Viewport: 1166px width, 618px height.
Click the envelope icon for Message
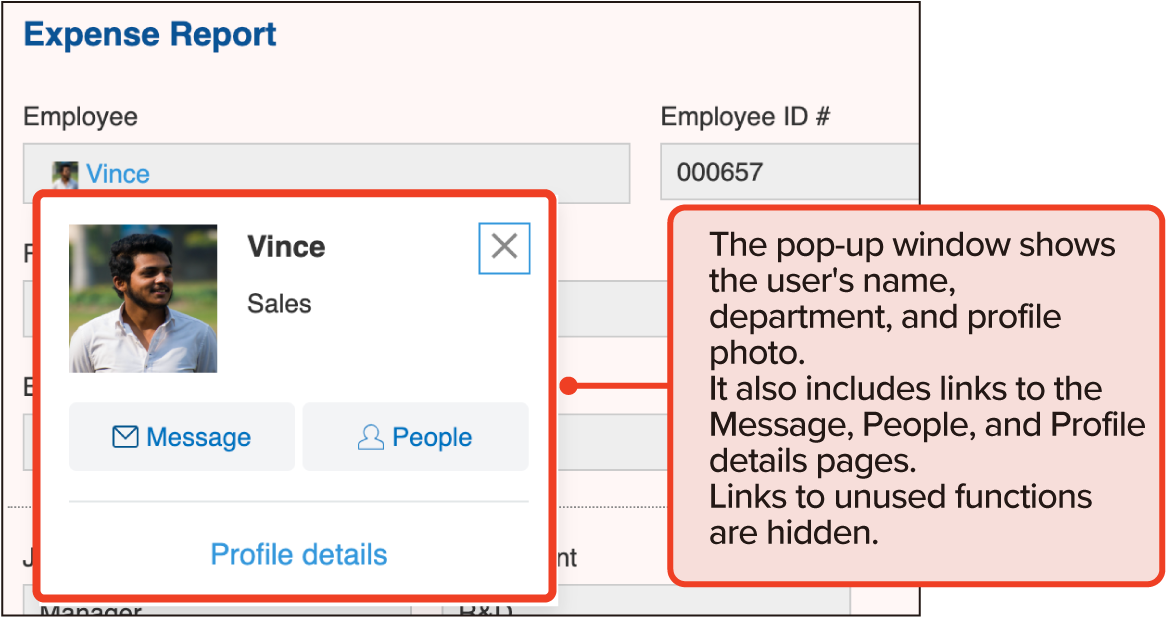[x=125, y=437]
